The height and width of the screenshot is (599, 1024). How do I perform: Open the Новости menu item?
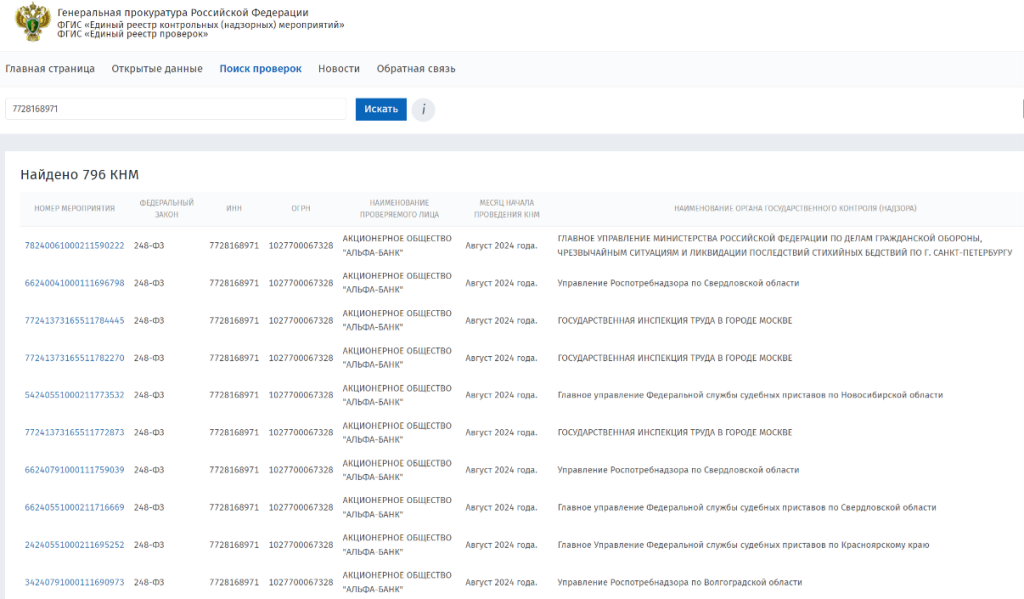(x=339, y=69)
